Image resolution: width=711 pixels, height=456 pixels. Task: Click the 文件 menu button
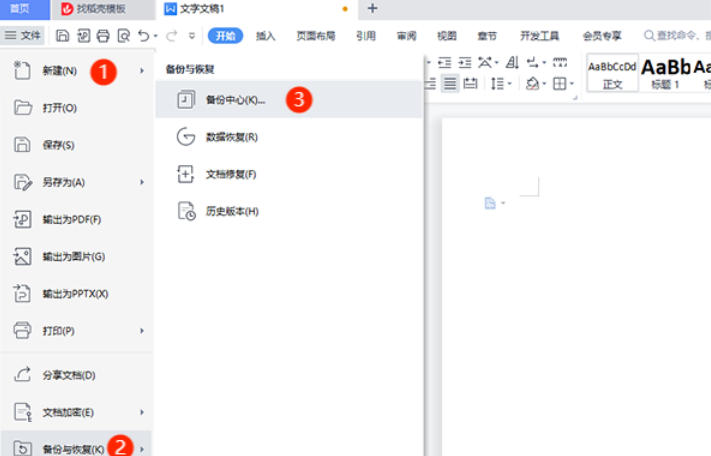pos(23,36)
